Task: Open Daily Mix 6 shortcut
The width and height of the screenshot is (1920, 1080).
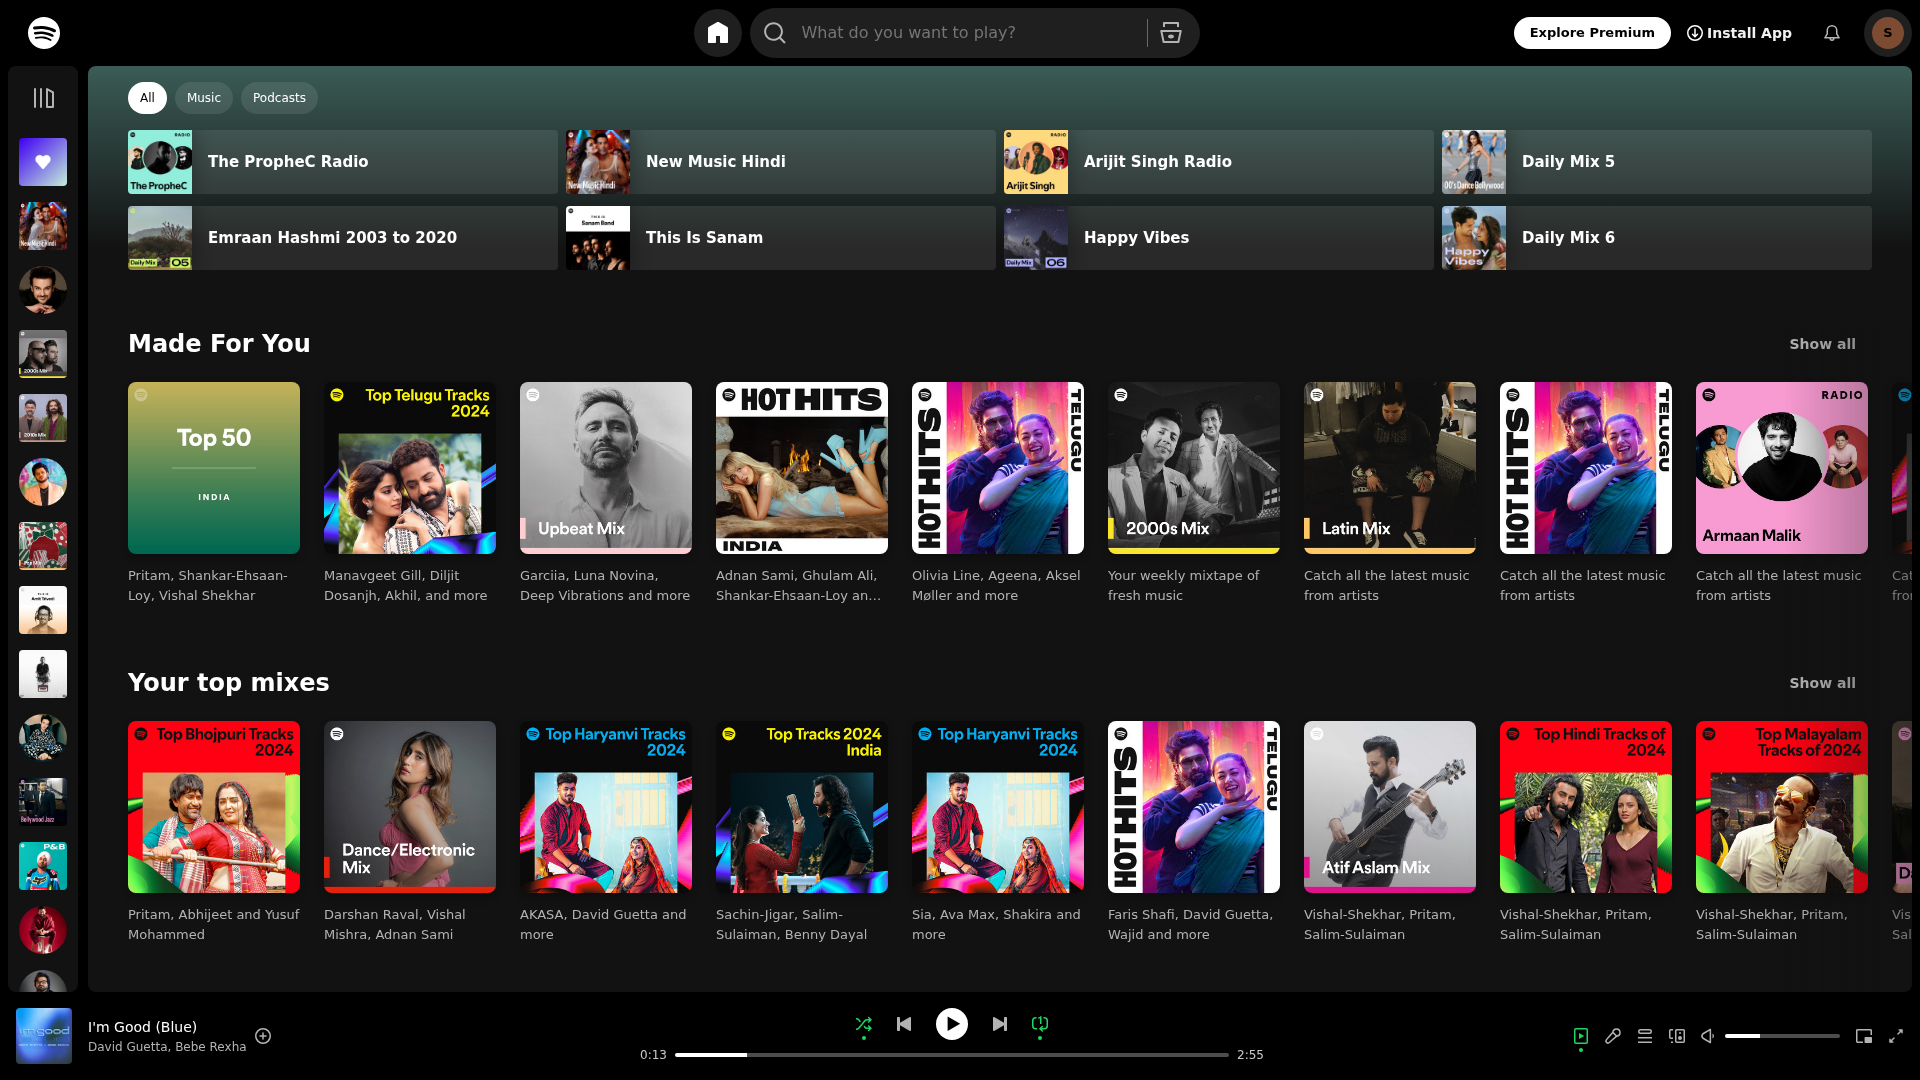Action: 1657,238
